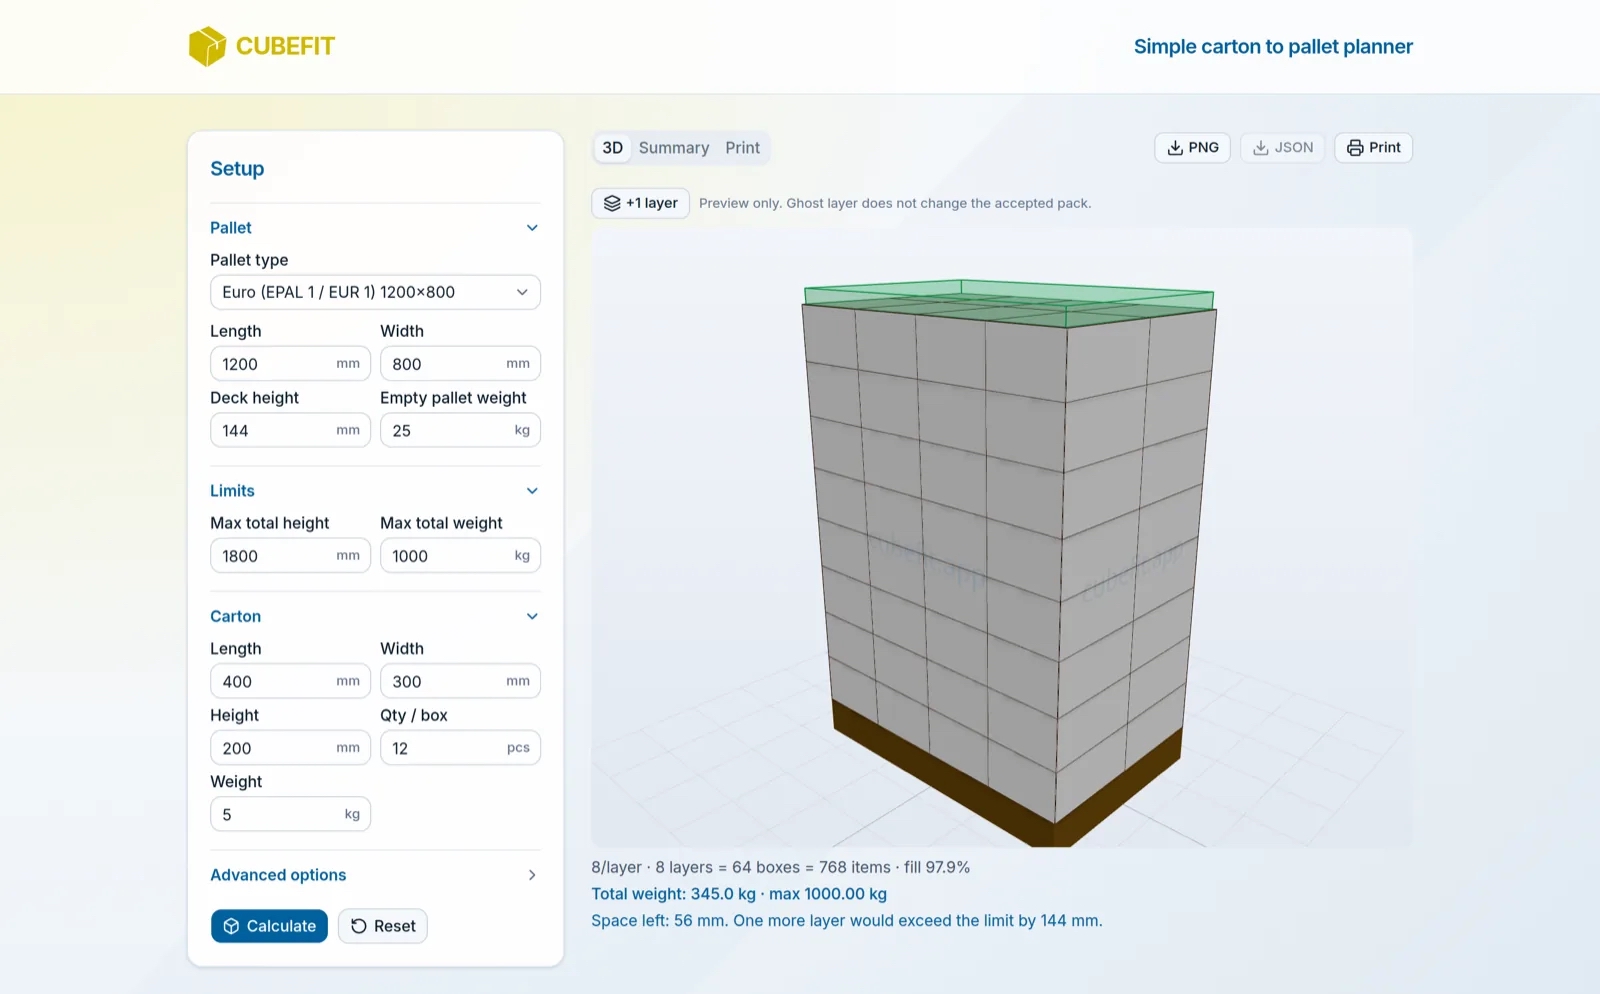
Task: Edit the Empty pallet weight field
Action: (460, 431)
